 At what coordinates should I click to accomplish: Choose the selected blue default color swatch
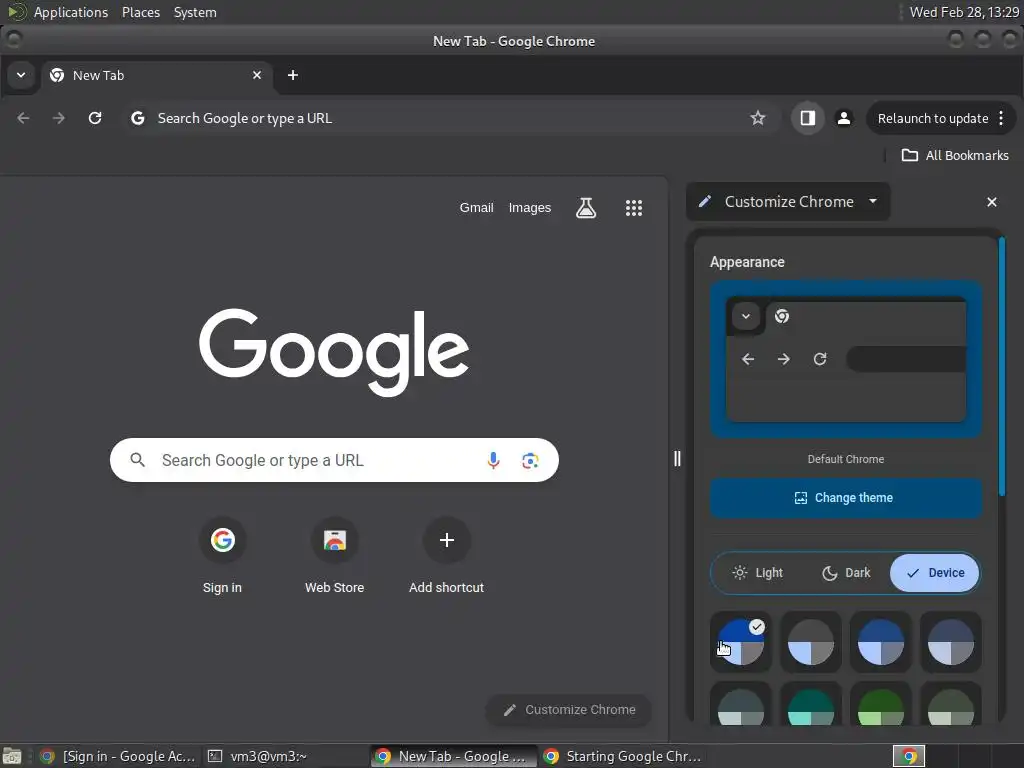(741, 642)
